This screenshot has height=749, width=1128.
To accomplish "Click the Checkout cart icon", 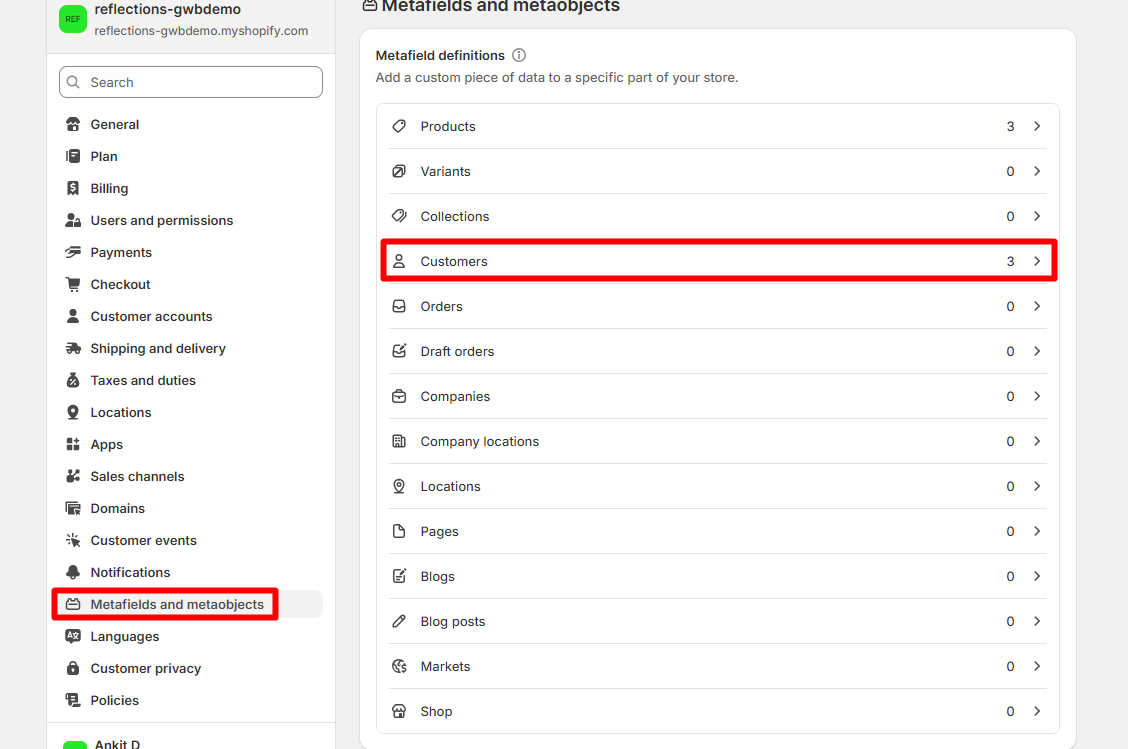I will [73, 284].
